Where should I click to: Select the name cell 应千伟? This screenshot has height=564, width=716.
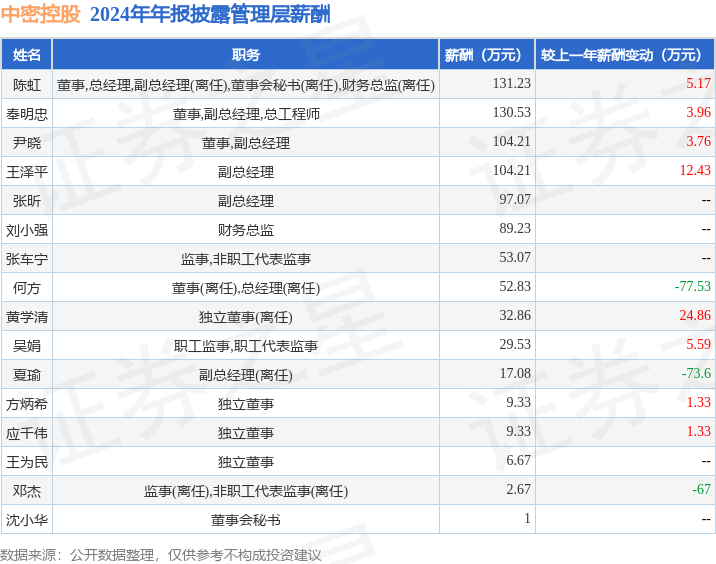click(26, 433)
